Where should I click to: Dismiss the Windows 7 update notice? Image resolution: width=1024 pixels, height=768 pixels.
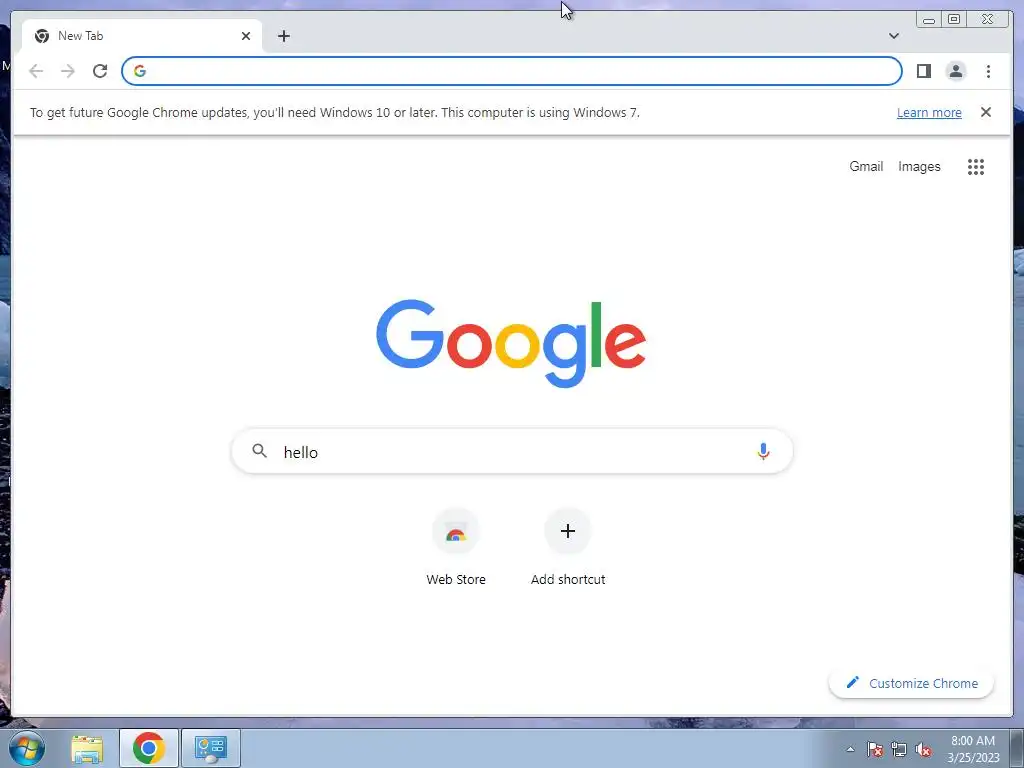(x=986, y=112)
